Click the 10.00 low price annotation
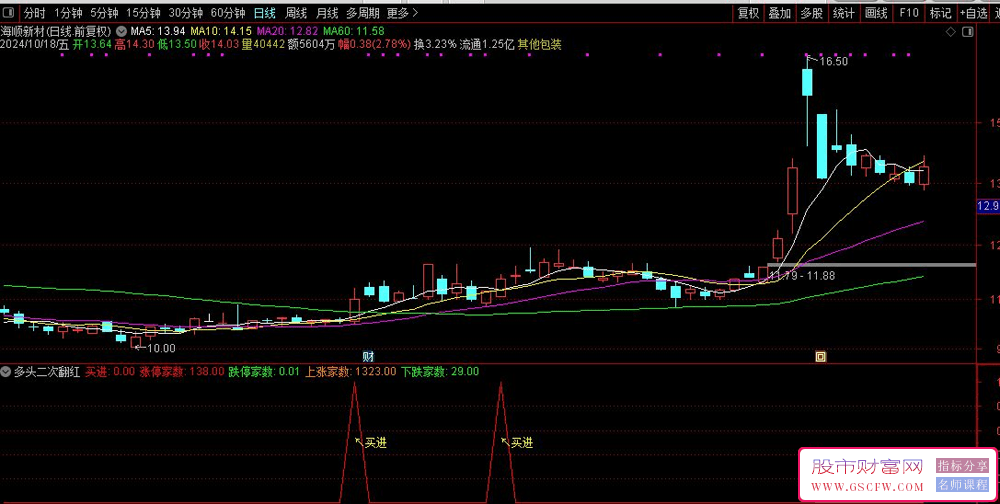The width and height of the screenshot is (1000, 504). coord(161,348)
